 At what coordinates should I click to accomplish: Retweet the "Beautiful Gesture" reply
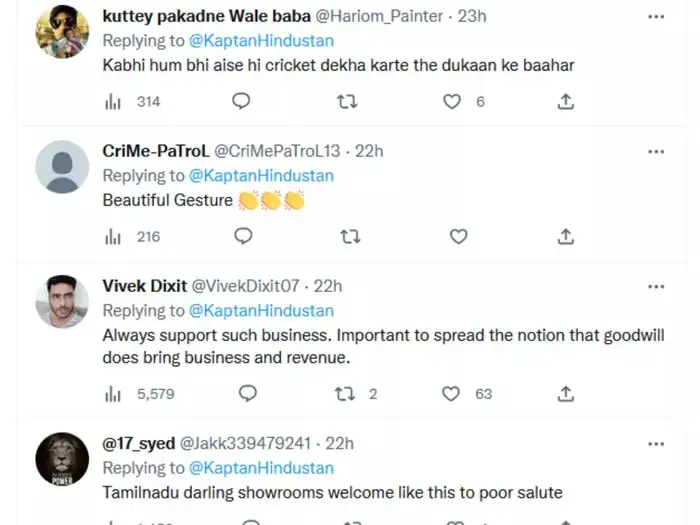tap(349, 237)
